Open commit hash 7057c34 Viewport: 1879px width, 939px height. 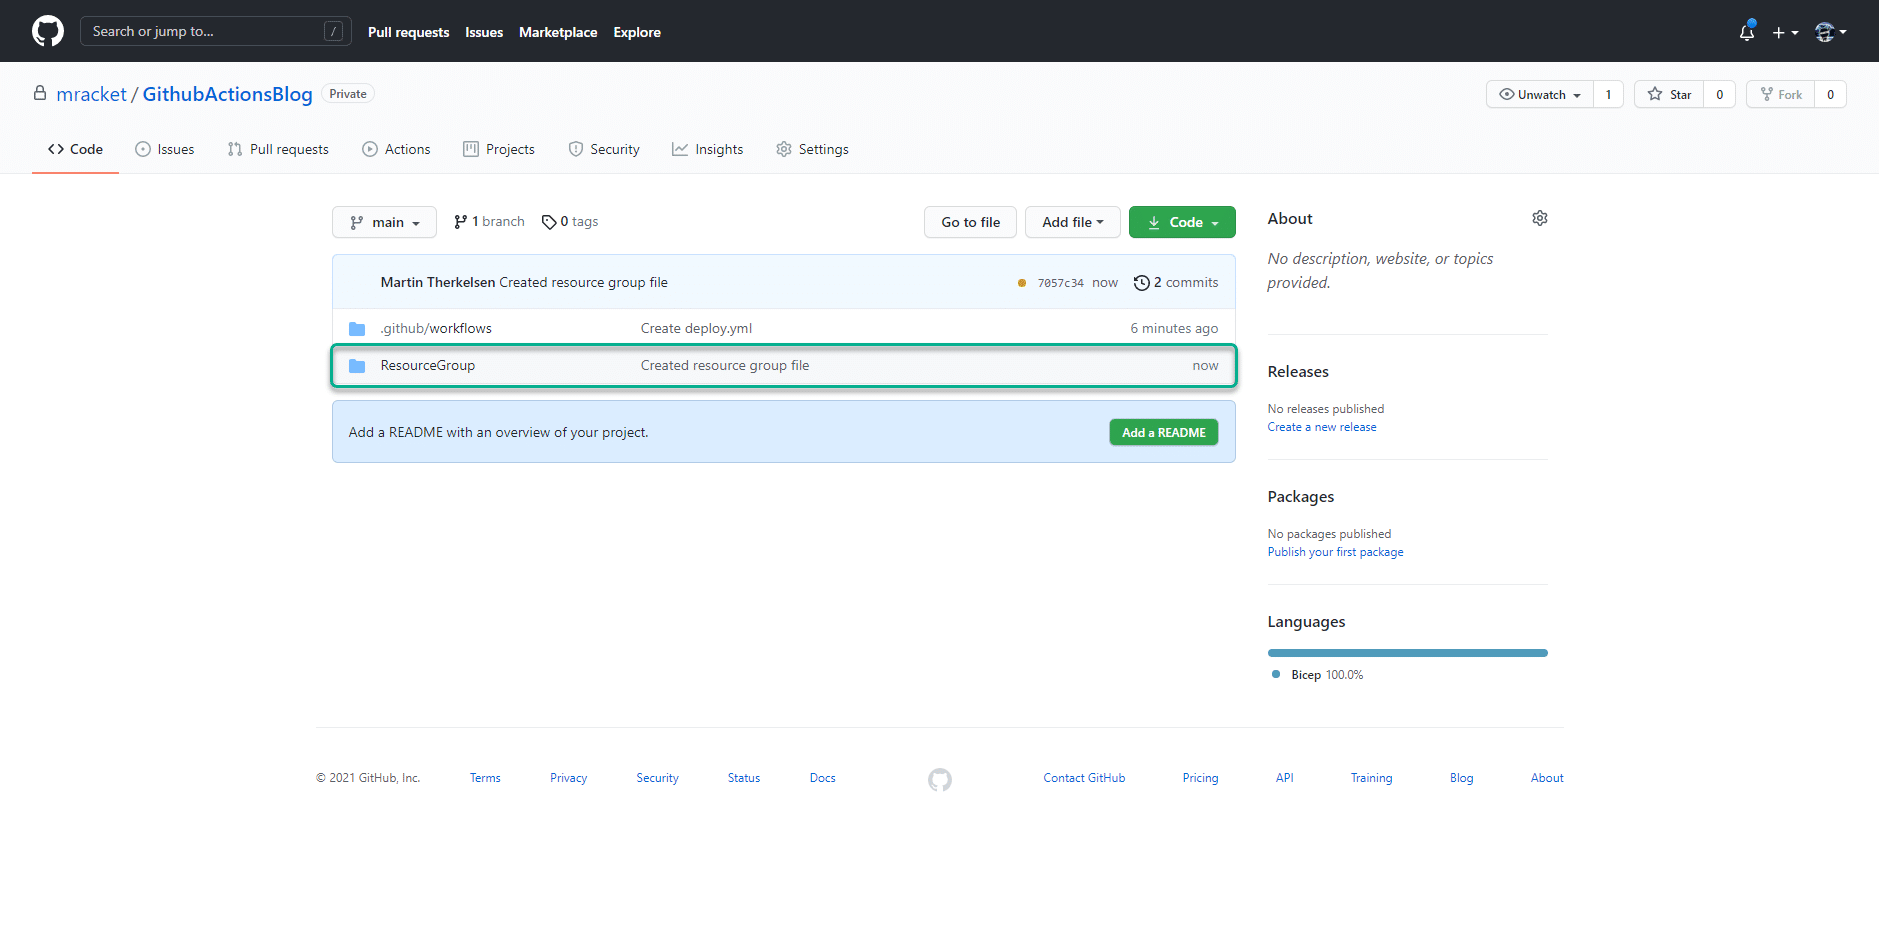click(1061, 283)
